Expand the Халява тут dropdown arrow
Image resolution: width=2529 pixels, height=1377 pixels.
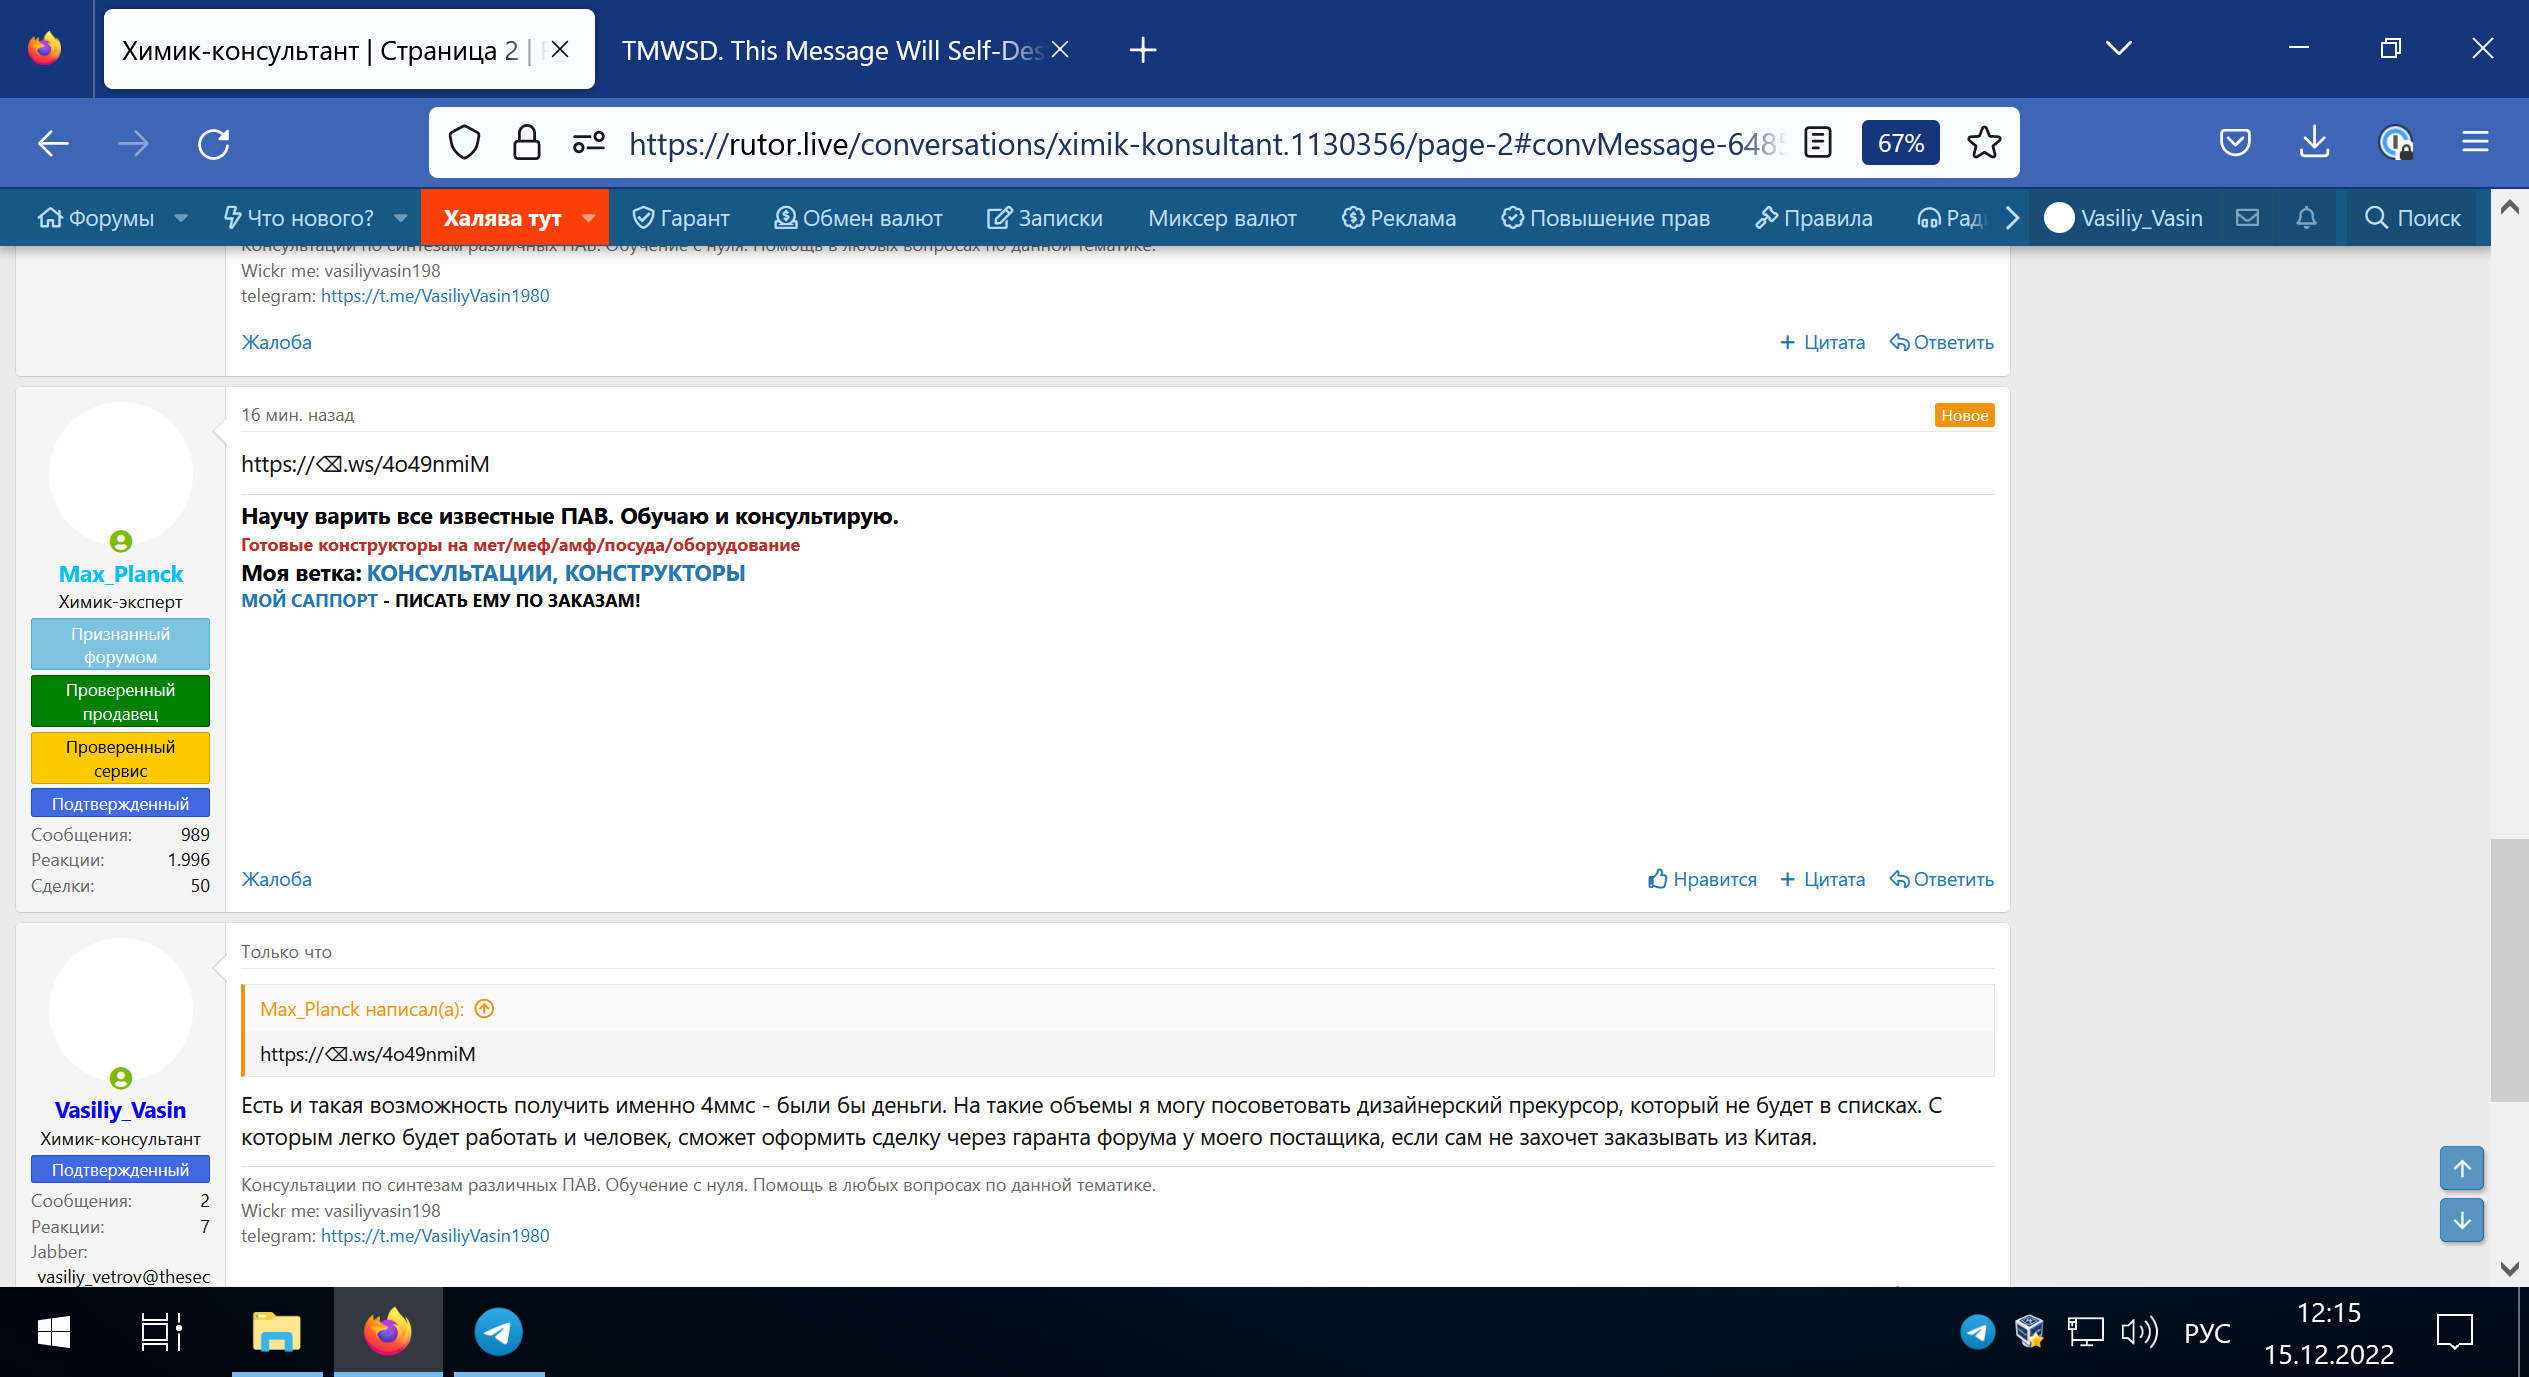pos(589,218)
